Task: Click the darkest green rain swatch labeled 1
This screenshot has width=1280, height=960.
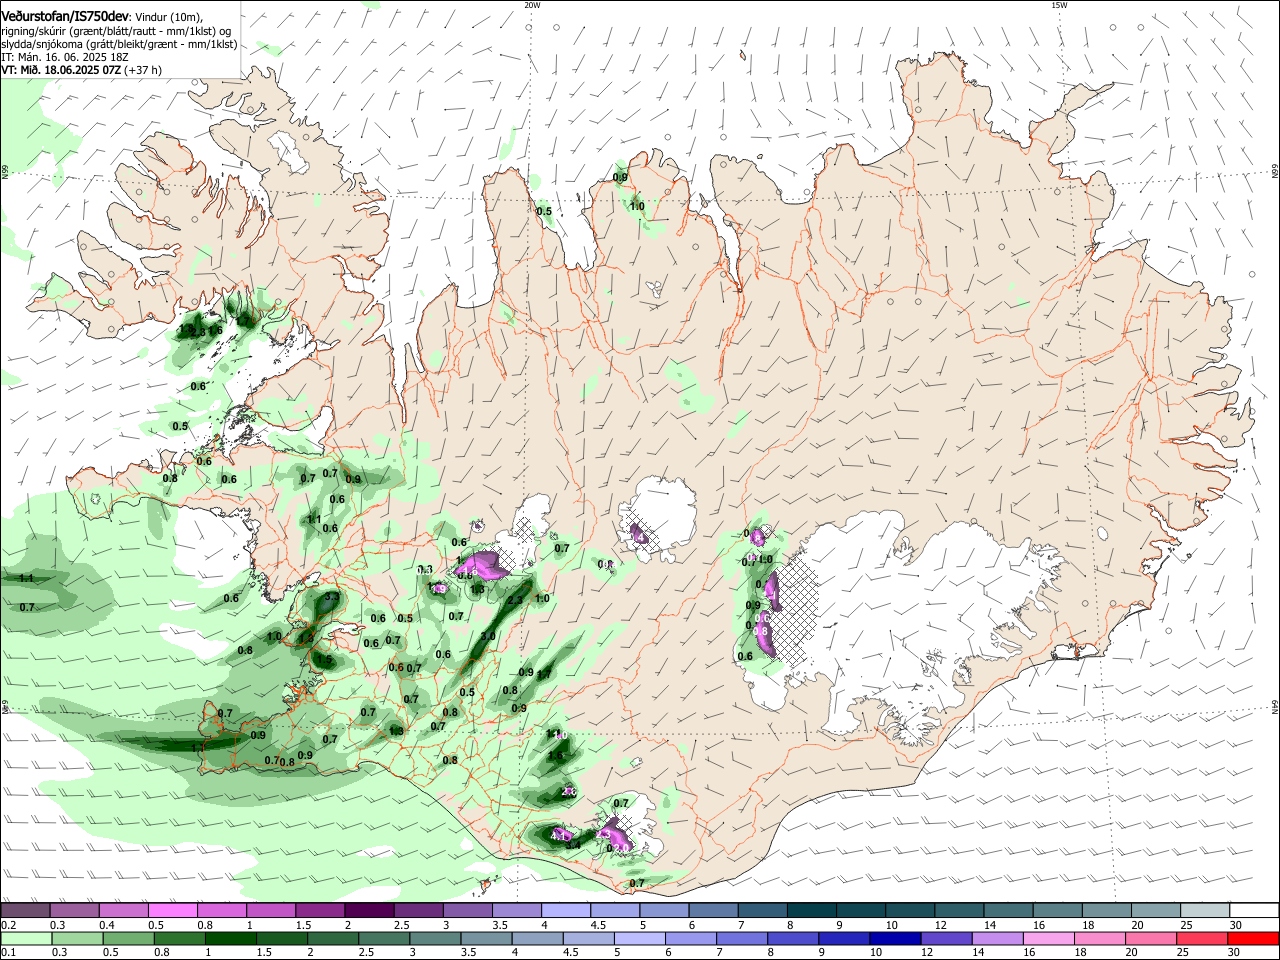Action: pyautogui.click(x=230, y=938)
